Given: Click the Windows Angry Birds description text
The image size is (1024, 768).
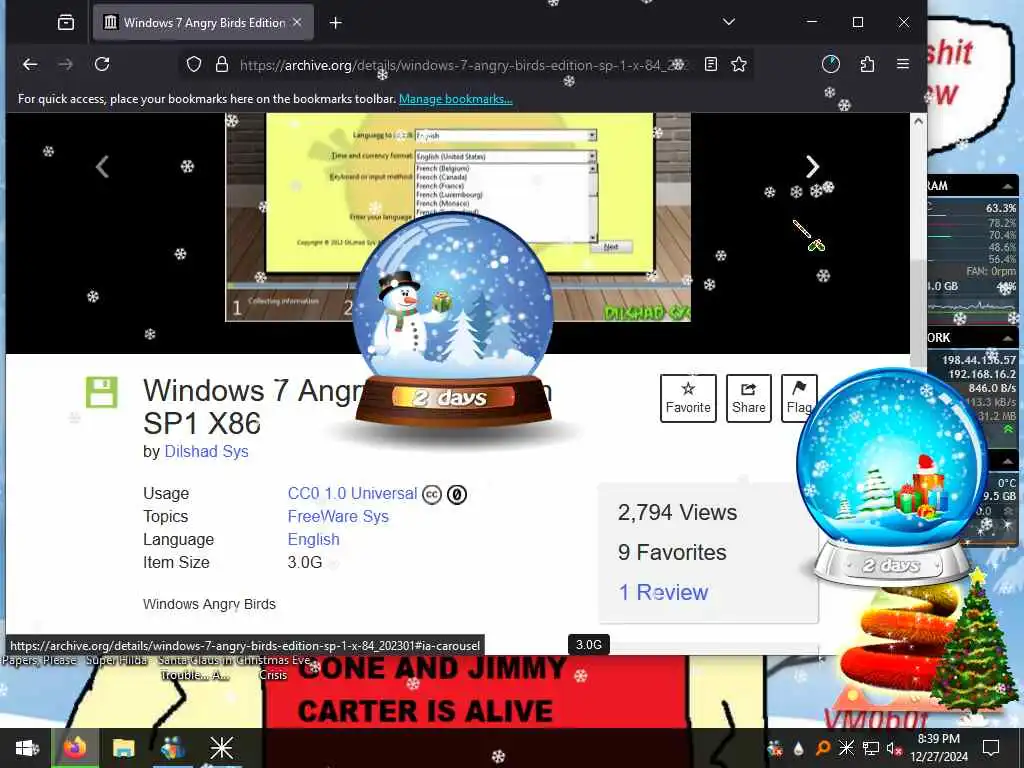Looking at the screenshot, I should (209, 604).
